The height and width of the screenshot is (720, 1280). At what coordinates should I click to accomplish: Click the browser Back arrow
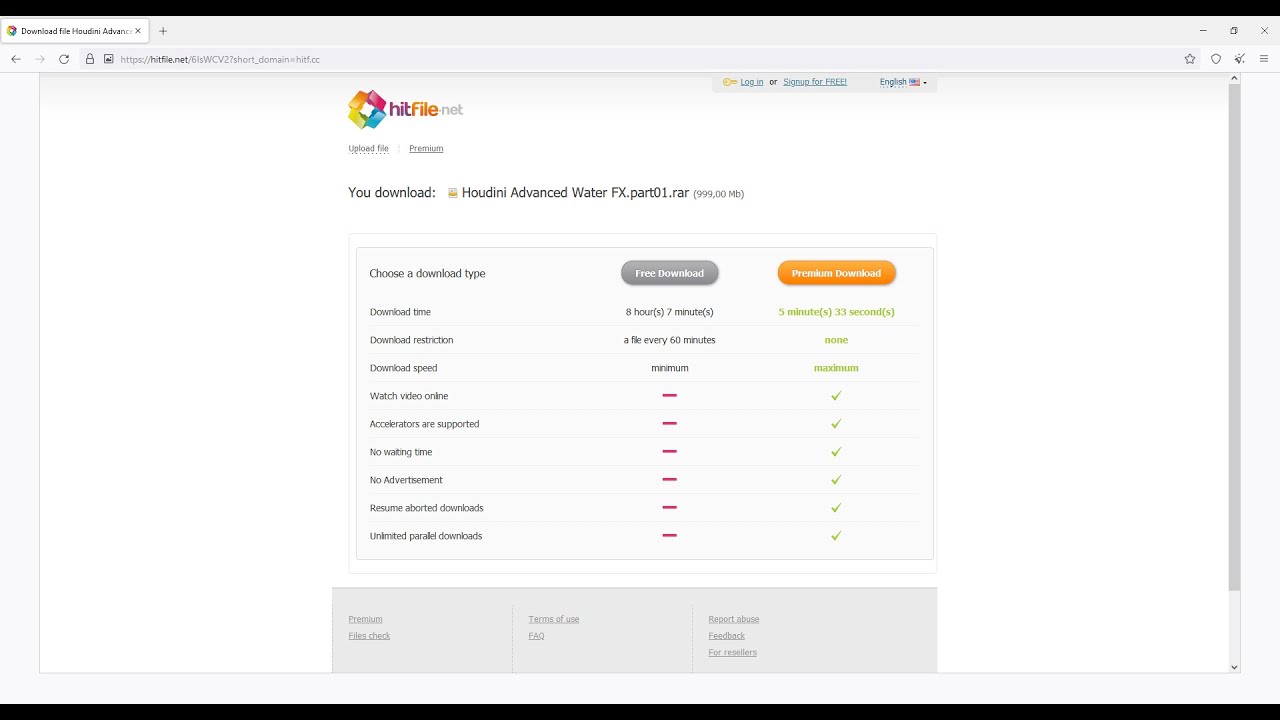16,59
